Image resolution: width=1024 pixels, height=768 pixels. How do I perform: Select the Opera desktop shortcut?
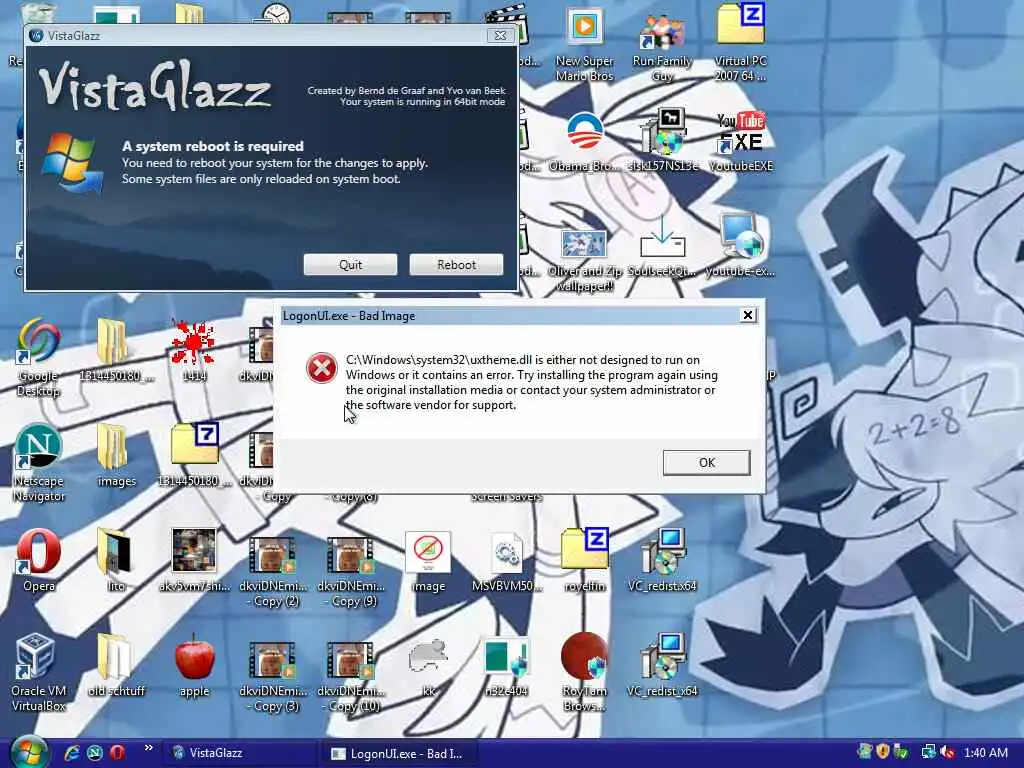click(39, 560)
